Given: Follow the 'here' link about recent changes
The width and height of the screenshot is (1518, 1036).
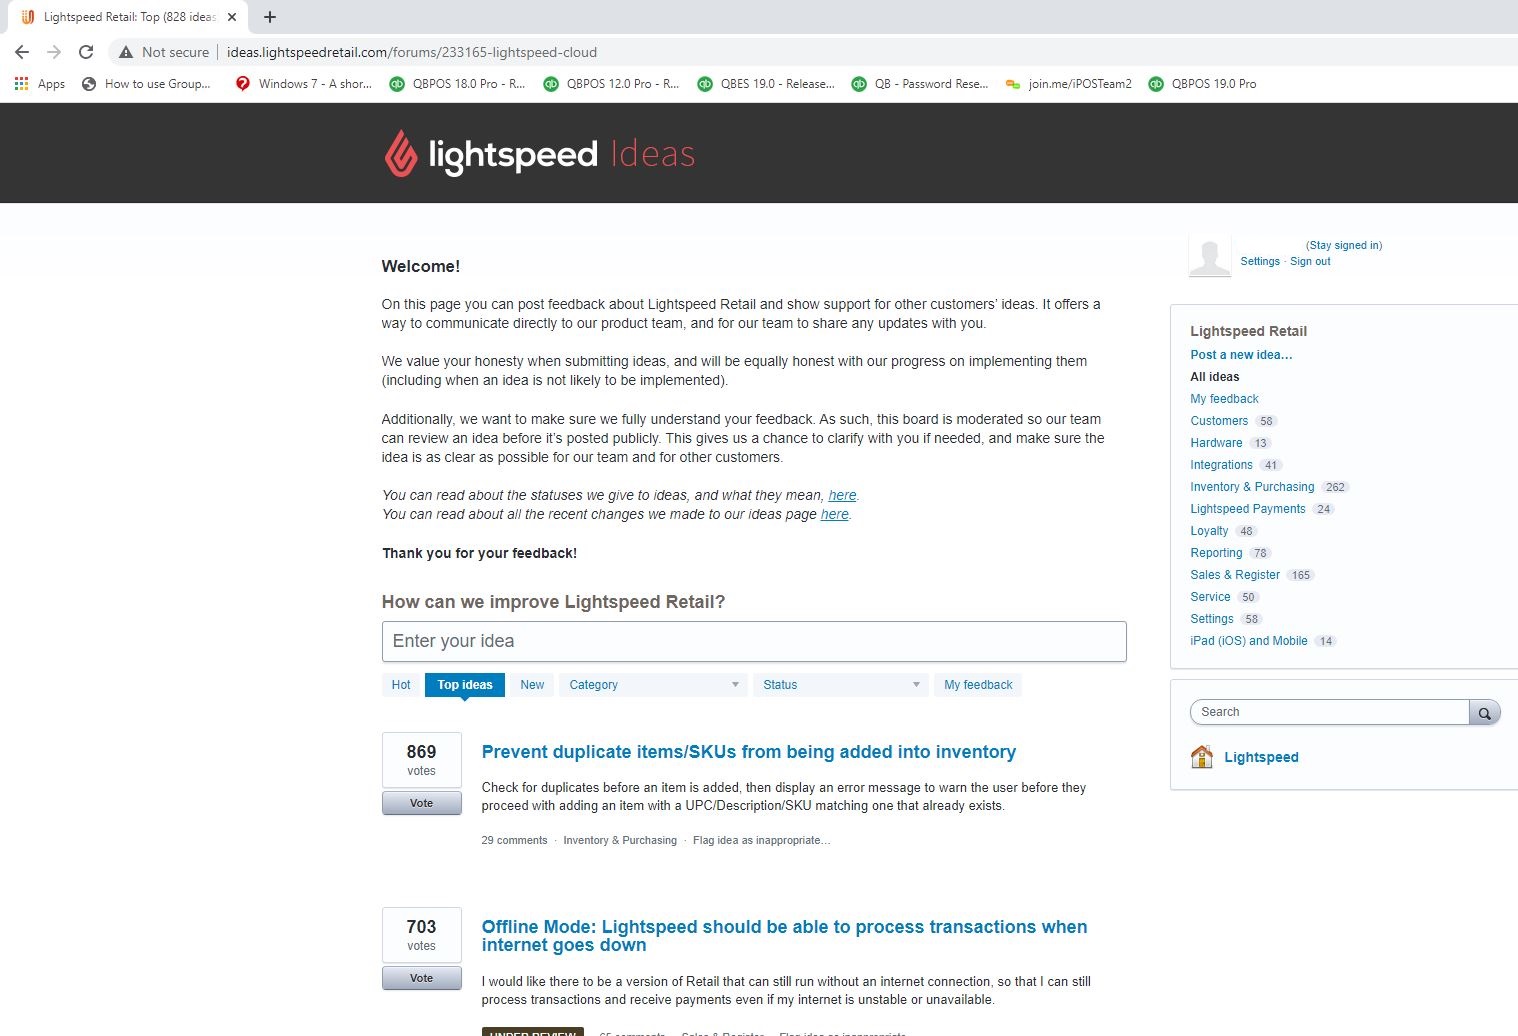Looking at the screenshot, I should [835, 514].
